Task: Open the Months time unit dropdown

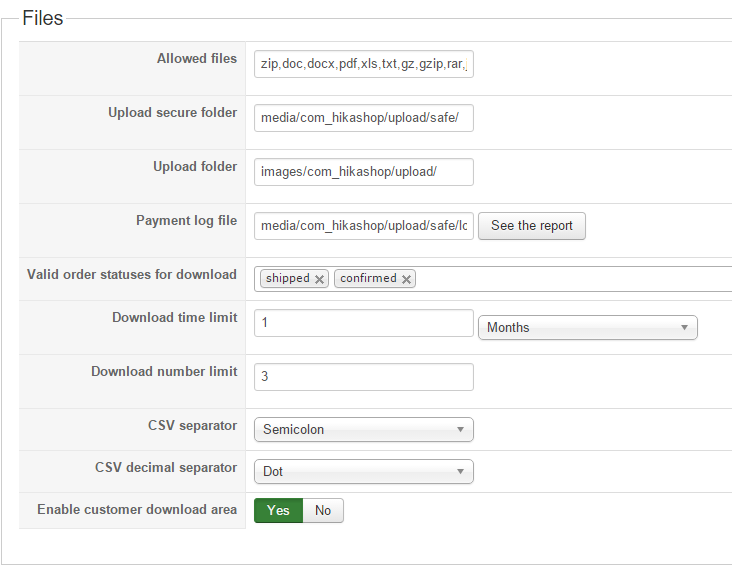Action: point(588,327)
